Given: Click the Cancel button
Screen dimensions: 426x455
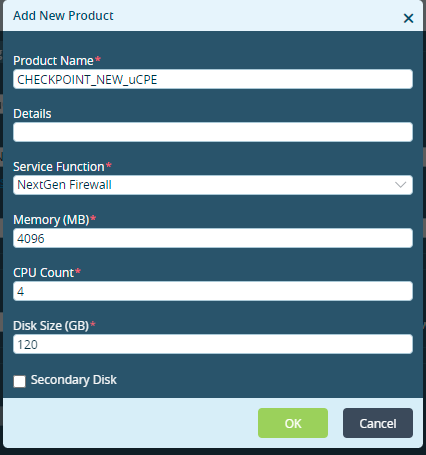Looking at the screenshot, I should point(378,423).
